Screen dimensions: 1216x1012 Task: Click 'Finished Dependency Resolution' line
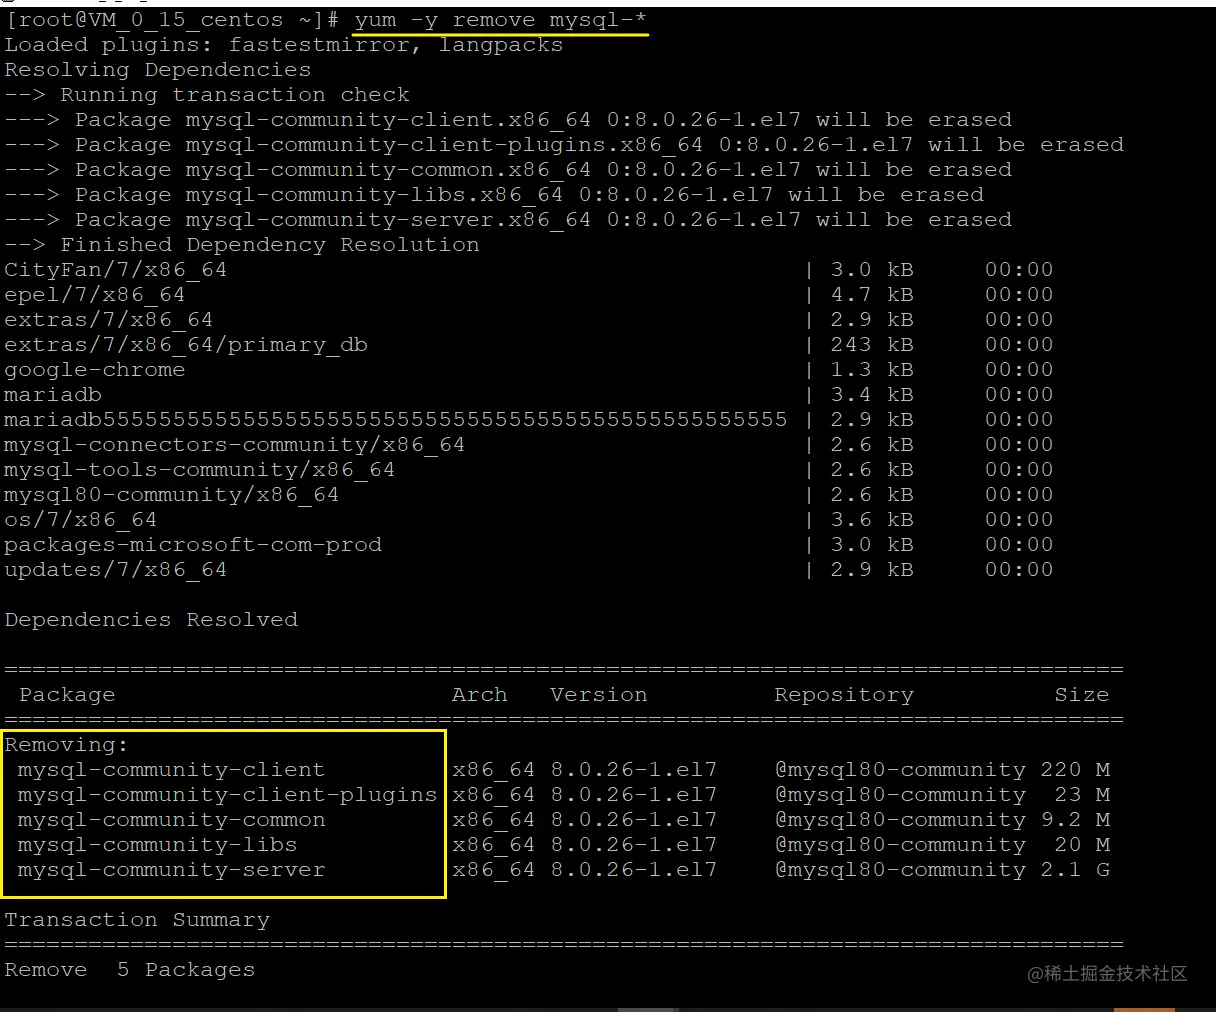click(x=242, y=245)
